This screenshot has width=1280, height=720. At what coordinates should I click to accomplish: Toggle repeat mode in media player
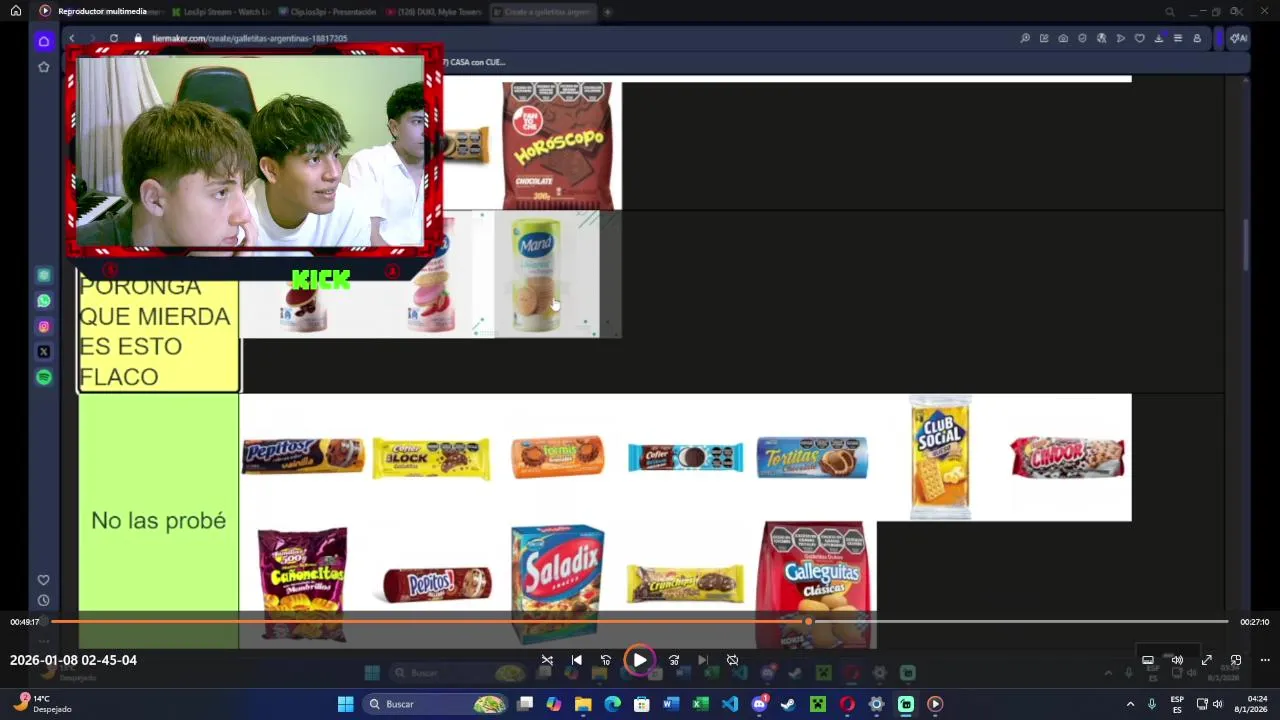732,660
